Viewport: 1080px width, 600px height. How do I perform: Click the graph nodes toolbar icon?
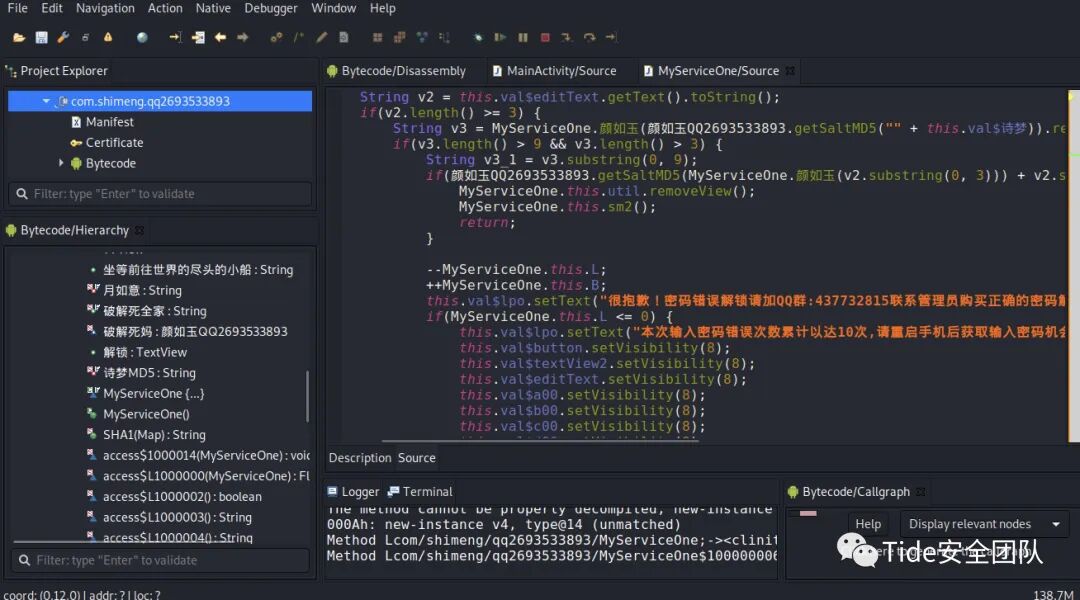tap(422, 37)
